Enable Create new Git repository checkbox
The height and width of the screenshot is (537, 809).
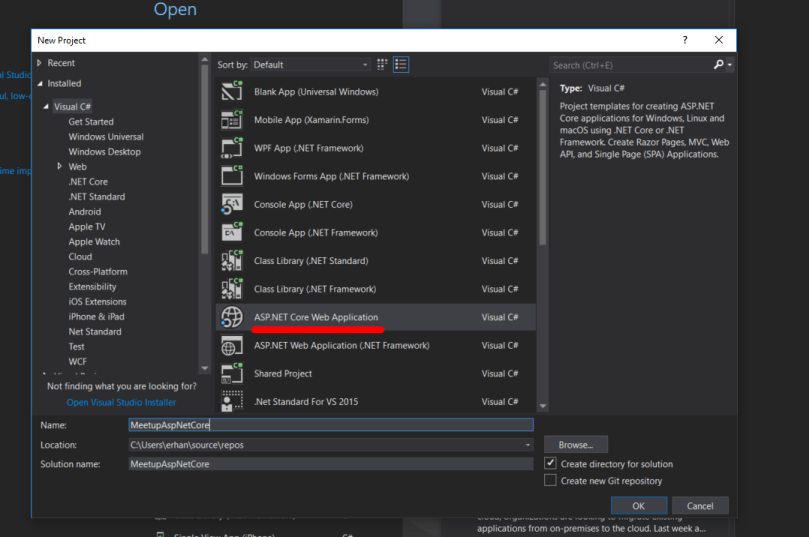550,481
